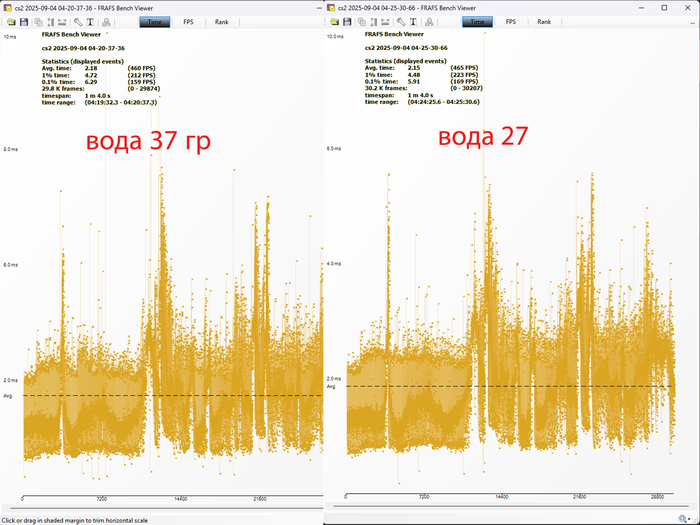Click Save icon in right window toolbar
Viewport: 700px width, 525px height.
point(347,21)
